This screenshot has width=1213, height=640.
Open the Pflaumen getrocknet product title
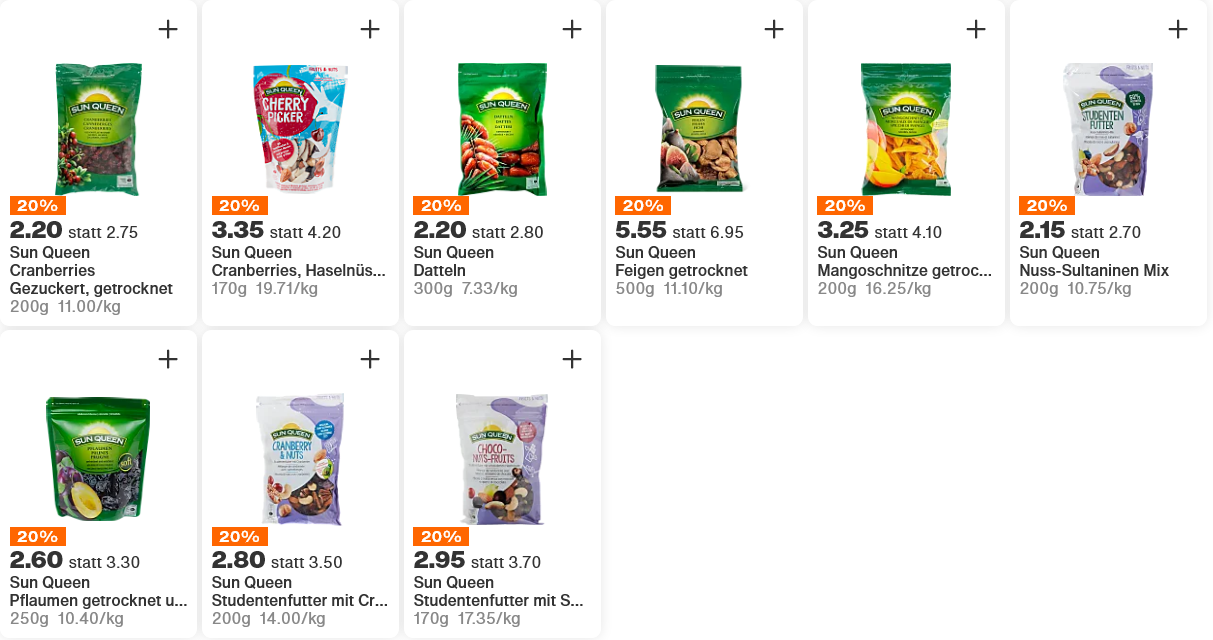click(98, 592)
